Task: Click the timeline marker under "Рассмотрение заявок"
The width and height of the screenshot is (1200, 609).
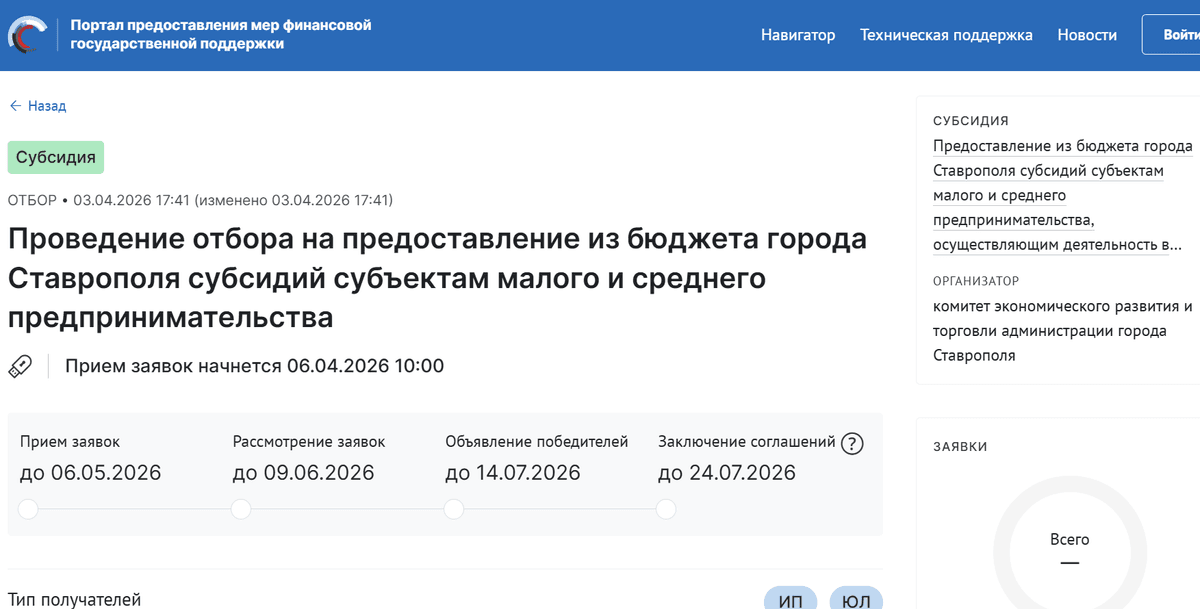Action: point(240,509)
